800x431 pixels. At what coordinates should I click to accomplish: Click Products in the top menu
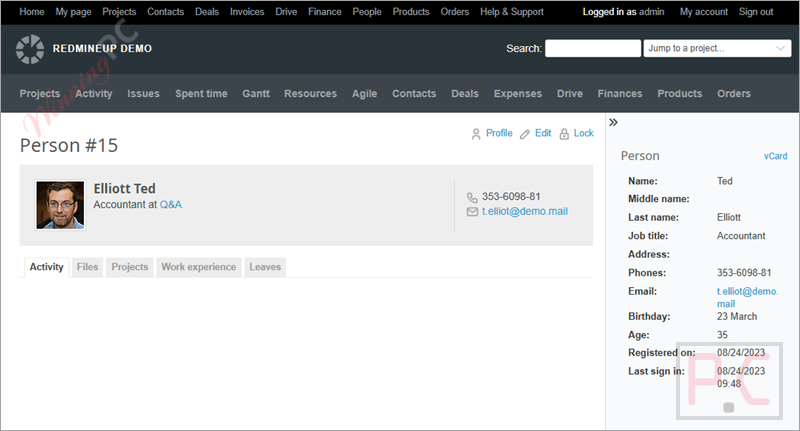tap(411, 12)
